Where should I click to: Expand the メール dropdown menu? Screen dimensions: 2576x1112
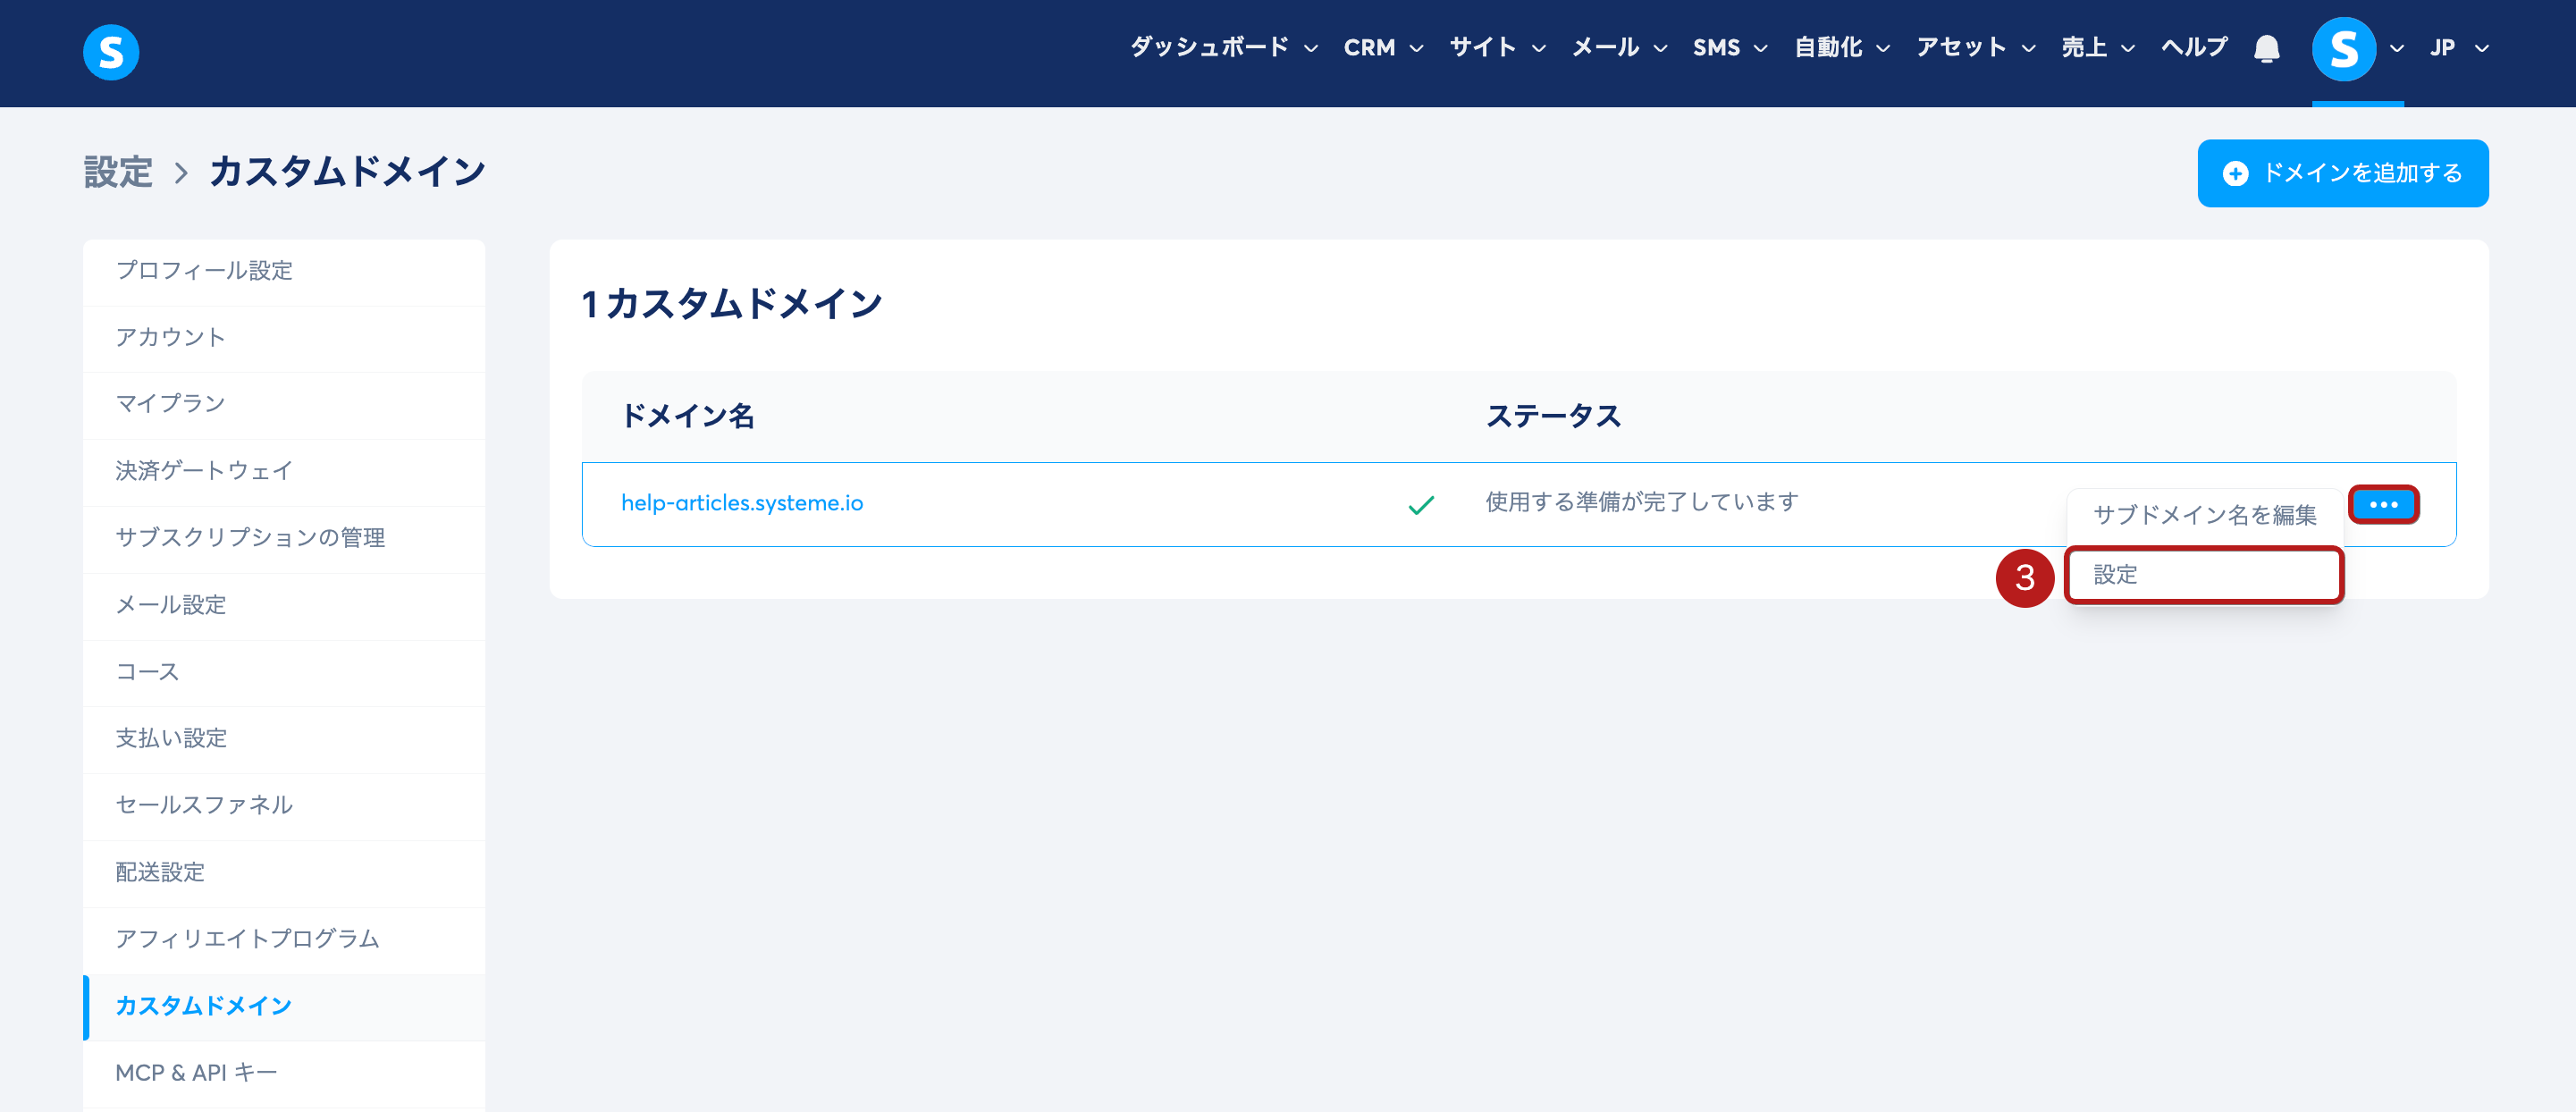(x=1619, y=47)
